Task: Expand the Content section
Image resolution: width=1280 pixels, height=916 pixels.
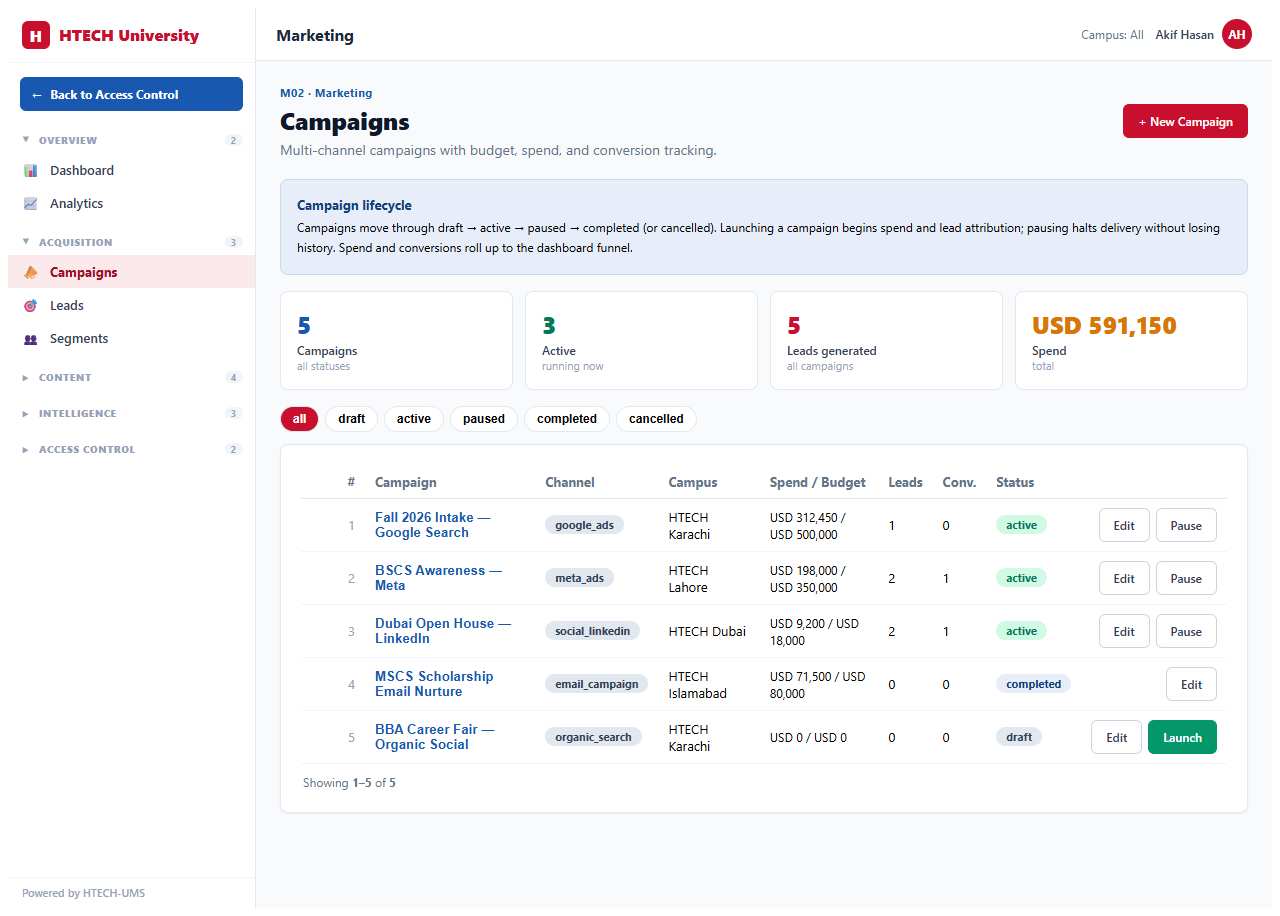Action: pos(131,378)
